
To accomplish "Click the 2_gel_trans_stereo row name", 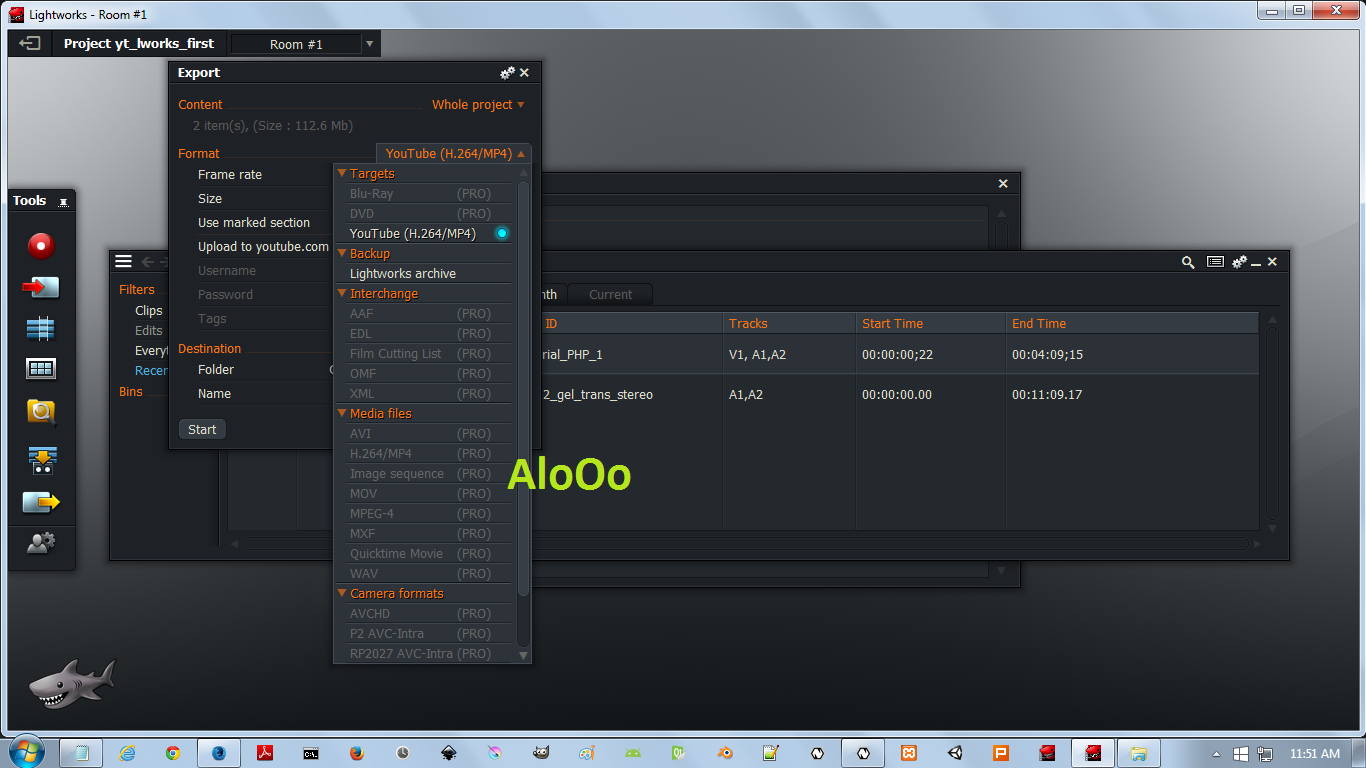I will coord(597,394).
